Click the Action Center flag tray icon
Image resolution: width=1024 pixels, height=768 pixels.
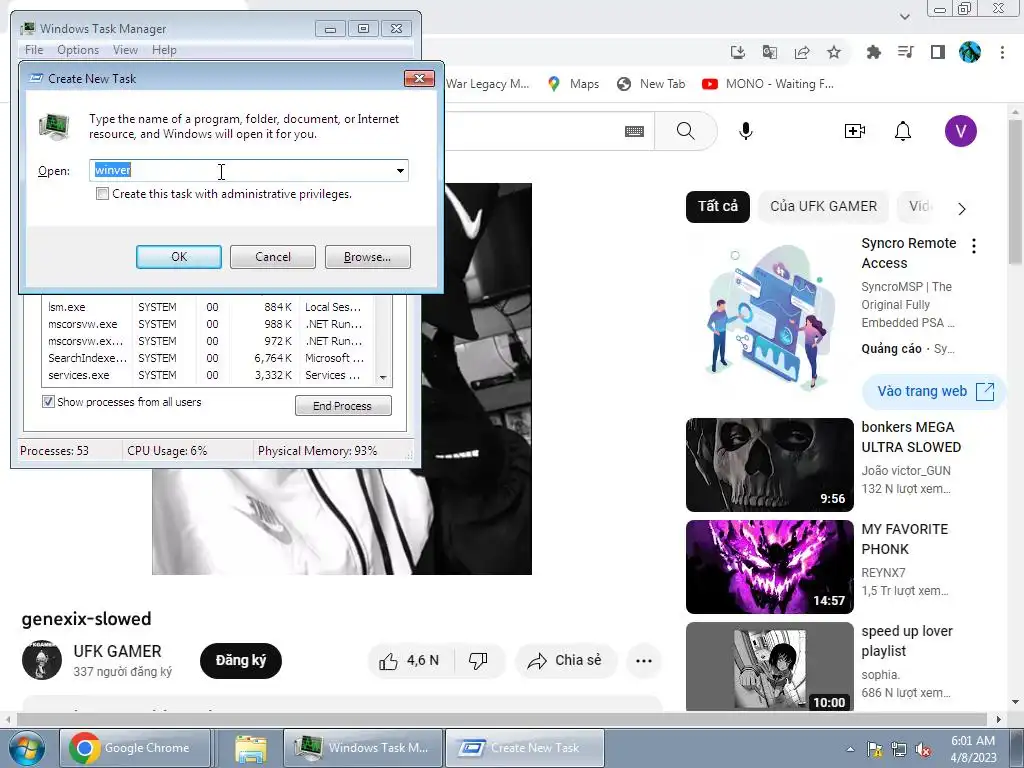874,749
